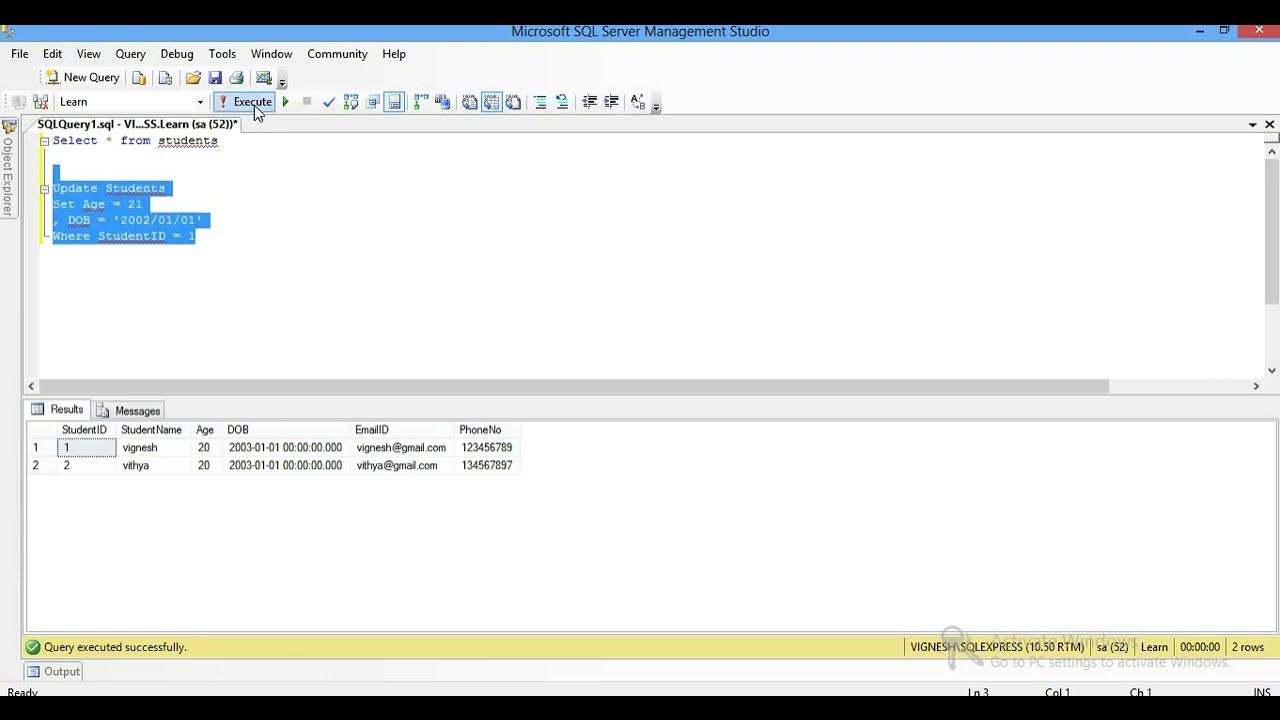Select the SQLQuery1.sql document tab
Image resolution: width=1280 pixels, height=720 pixels.
tap(137, 124)
